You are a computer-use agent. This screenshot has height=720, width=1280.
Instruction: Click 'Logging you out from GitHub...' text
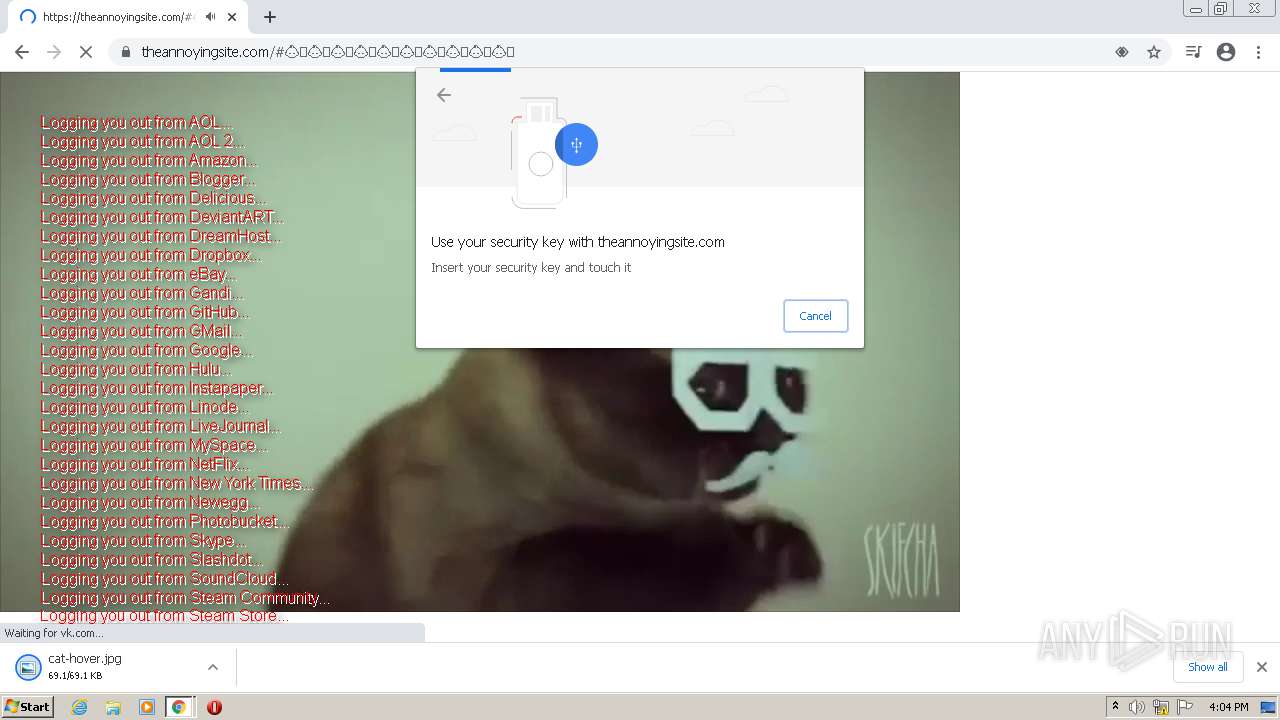[x=145, y=312]
